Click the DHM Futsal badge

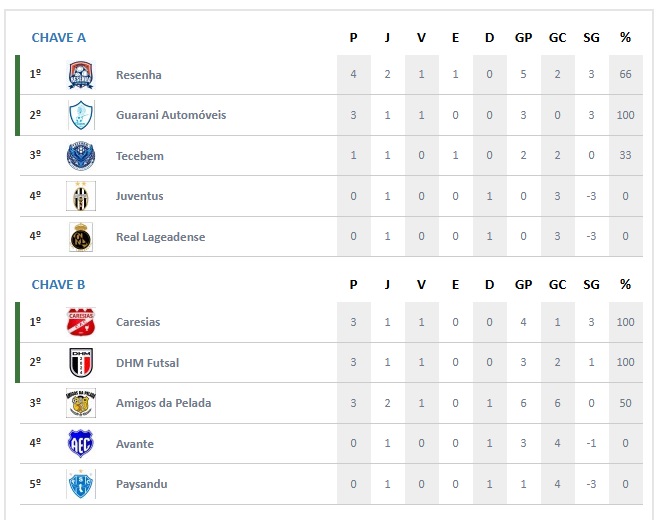click(x=81, y=362)
